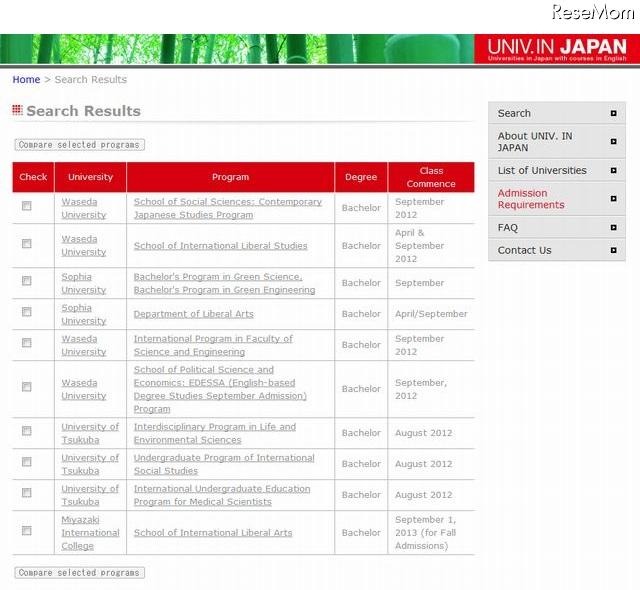
Task: Open Interdisciplinary Program in Life and Environmental Sciences
Action: point(215,433)
